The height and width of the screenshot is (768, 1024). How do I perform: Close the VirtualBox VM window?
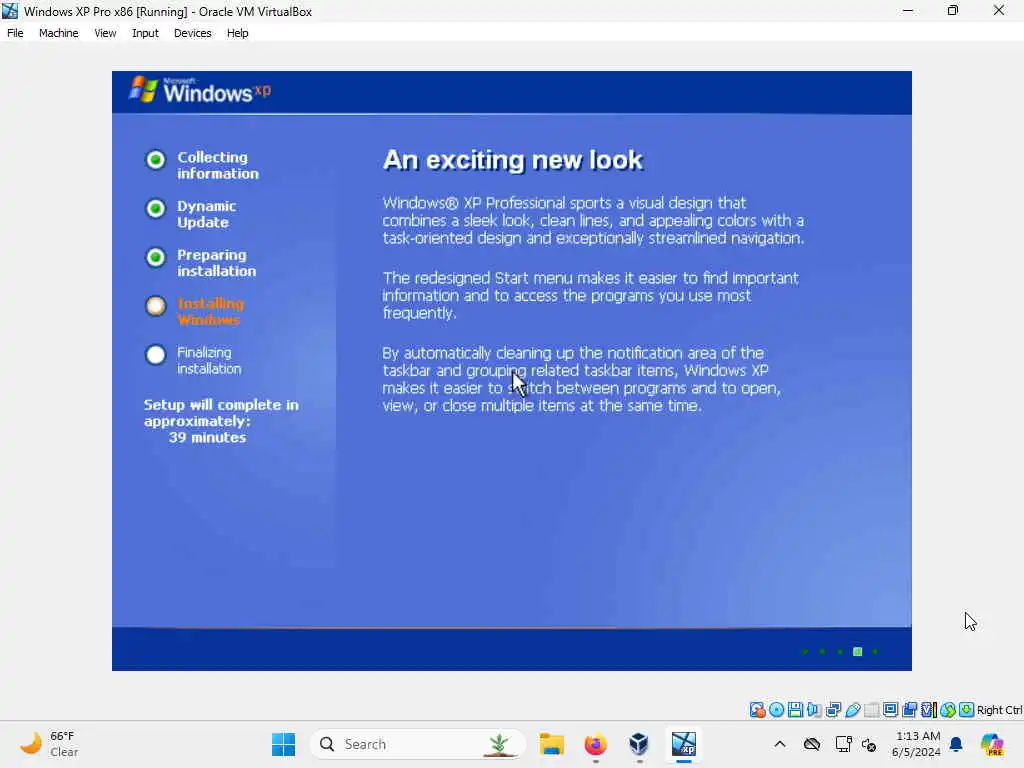pos(999,10)
